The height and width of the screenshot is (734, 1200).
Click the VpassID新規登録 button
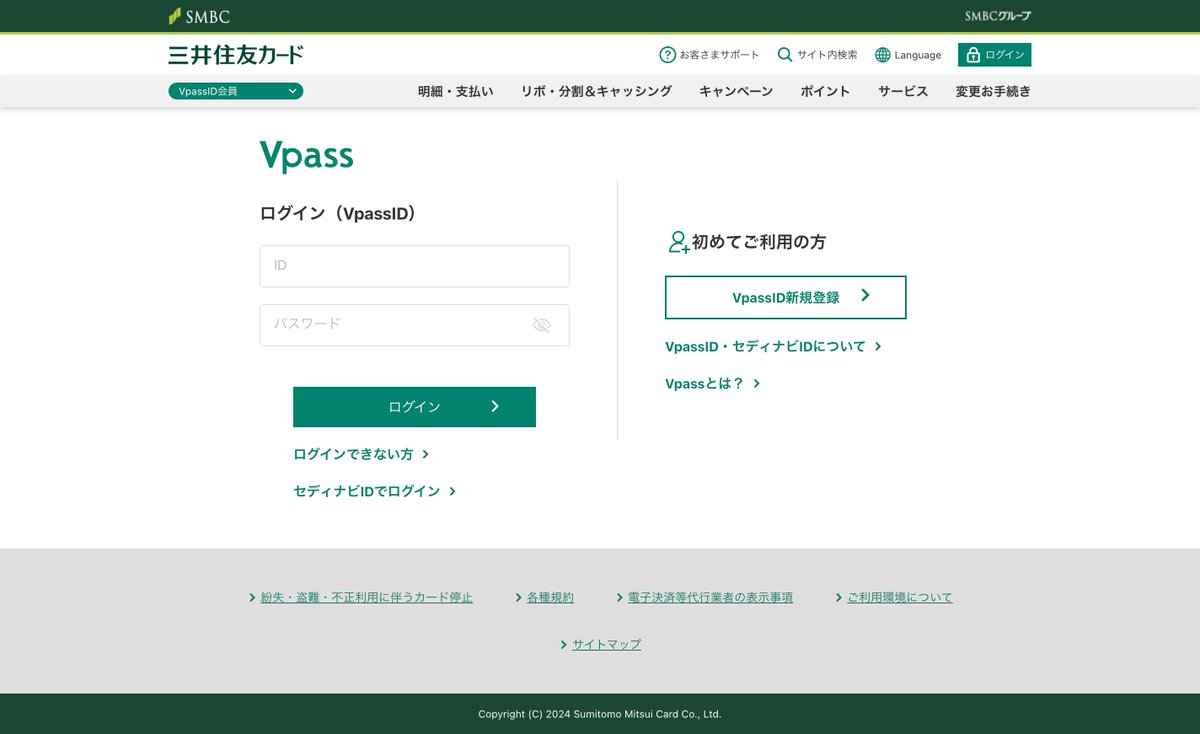(x=785, y=297)
